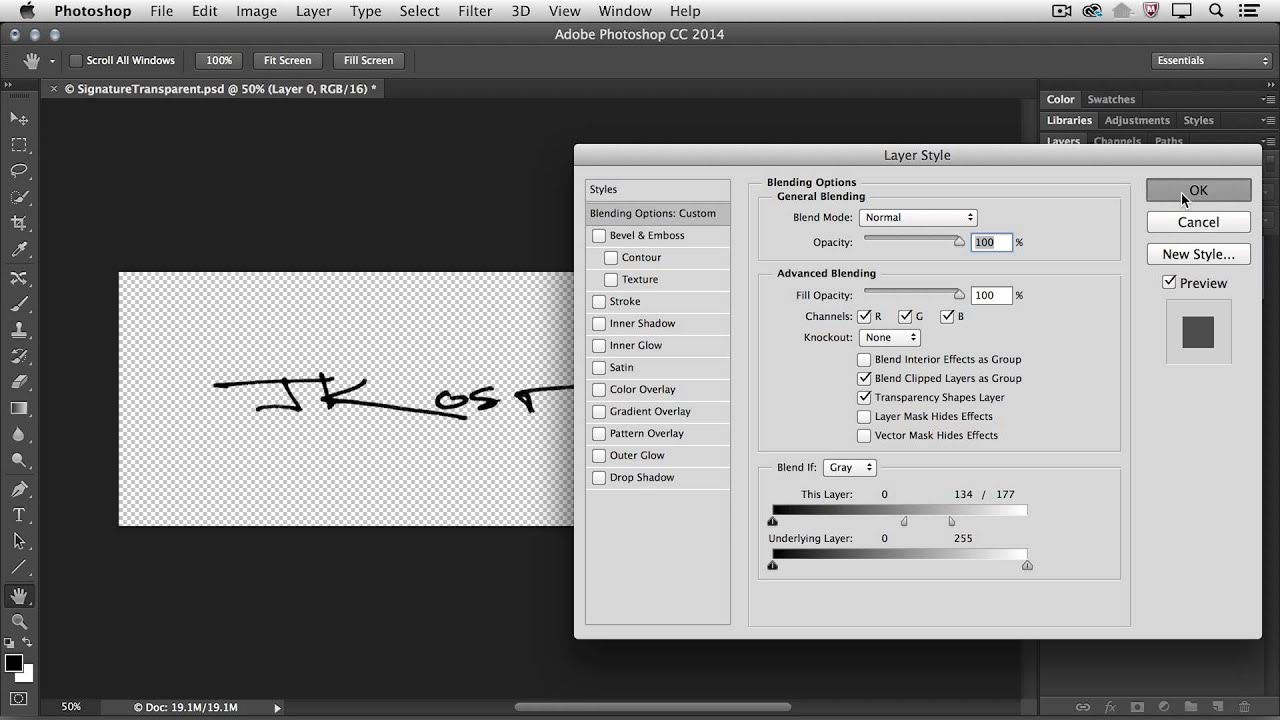The height and width of the screenshot is (720, 1280).
Task: Click the Fill Screen button
Action: point(368,60)
